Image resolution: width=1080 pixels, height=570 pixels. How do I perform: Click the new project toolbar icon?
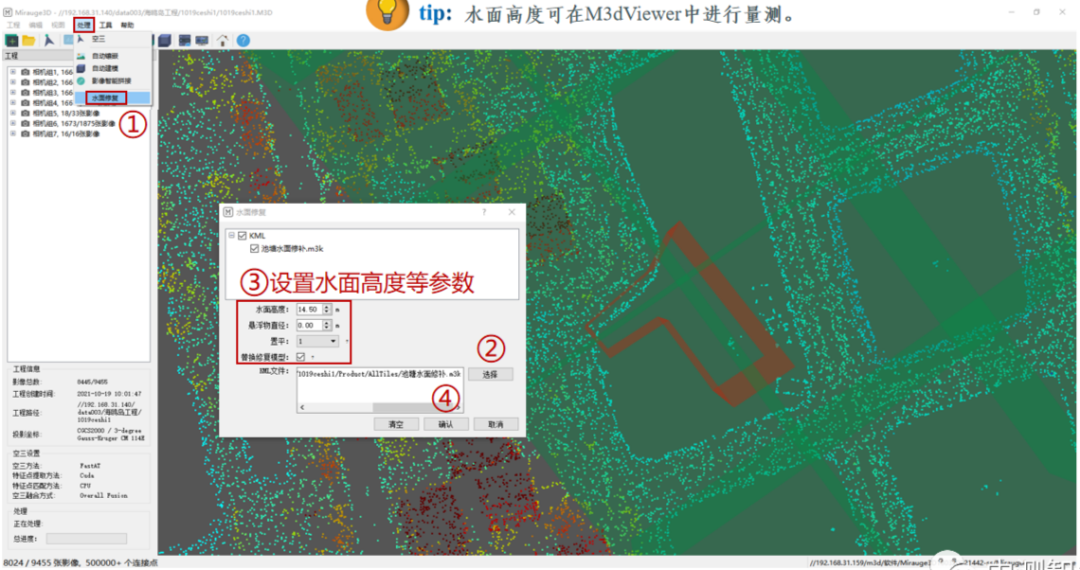pos(12,40)
